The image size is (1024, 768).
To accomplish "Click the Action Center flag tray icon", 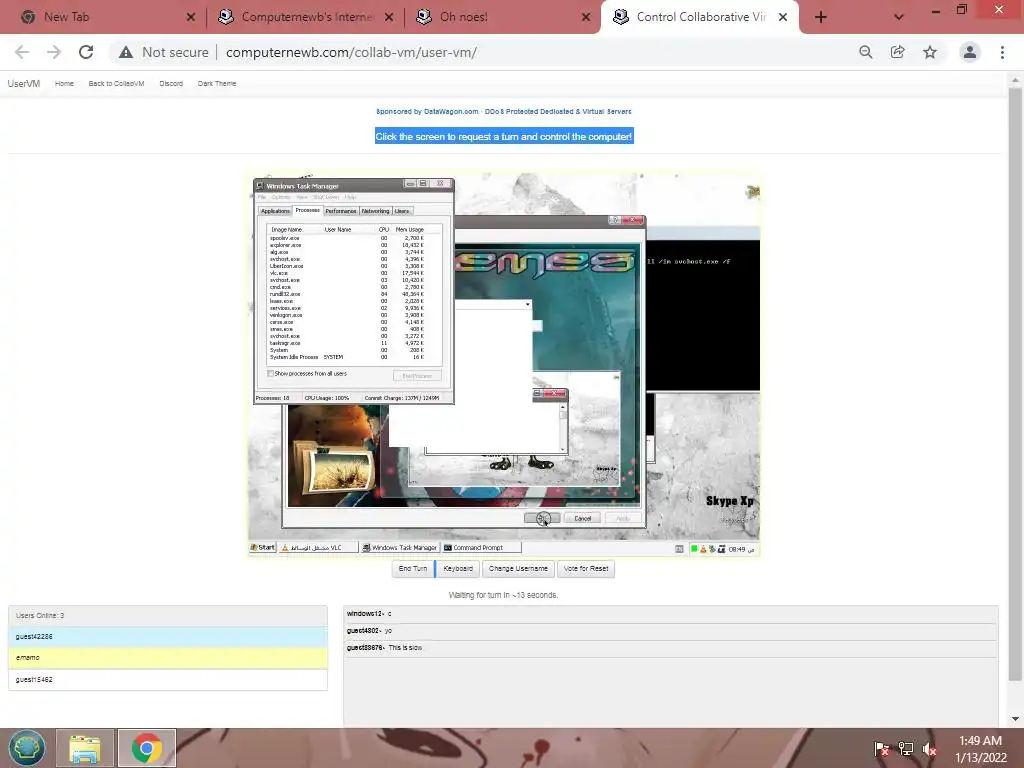I will [x=881, y=749].
